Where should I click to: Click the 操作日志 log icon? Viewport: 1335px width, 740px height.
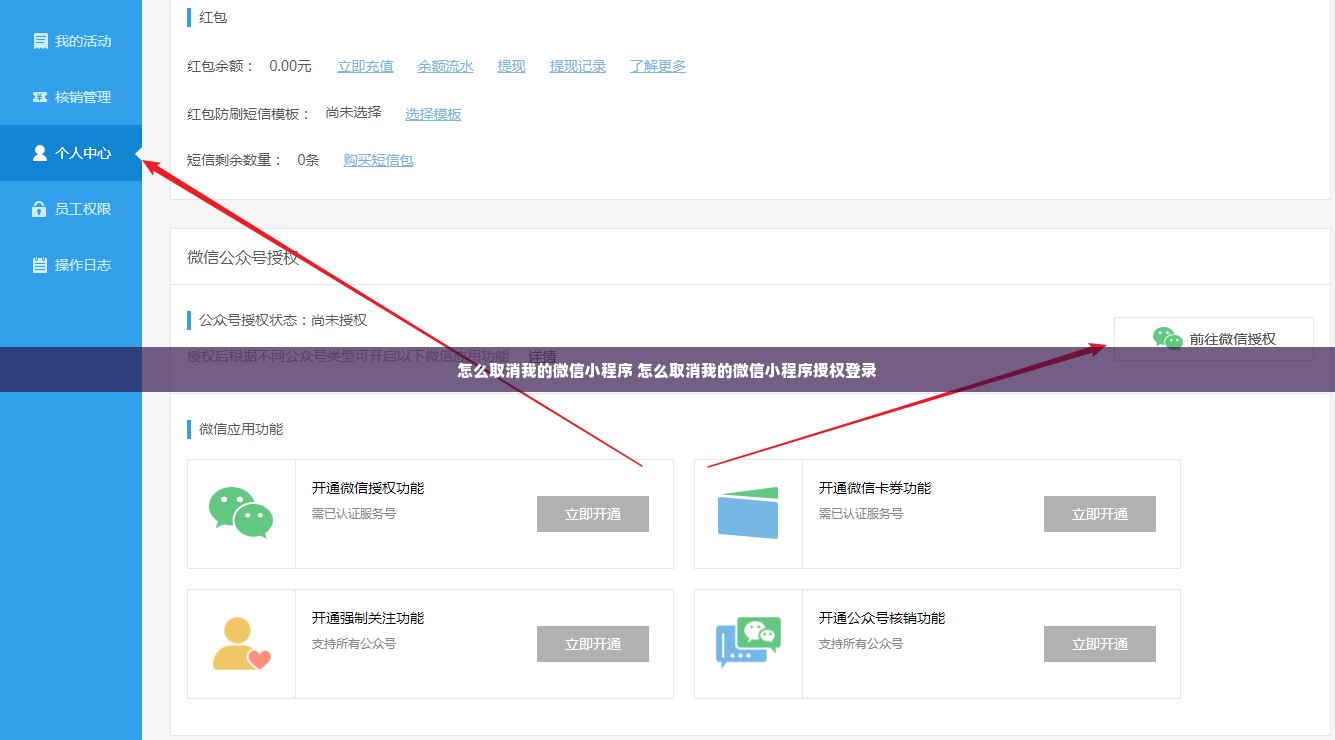click(40, 265)
